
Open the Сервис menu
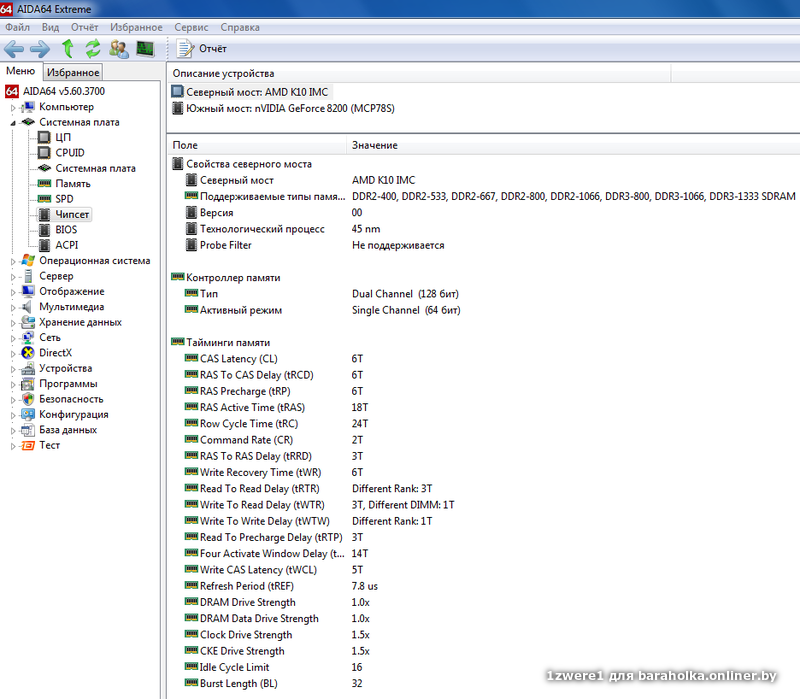[191, 27]
